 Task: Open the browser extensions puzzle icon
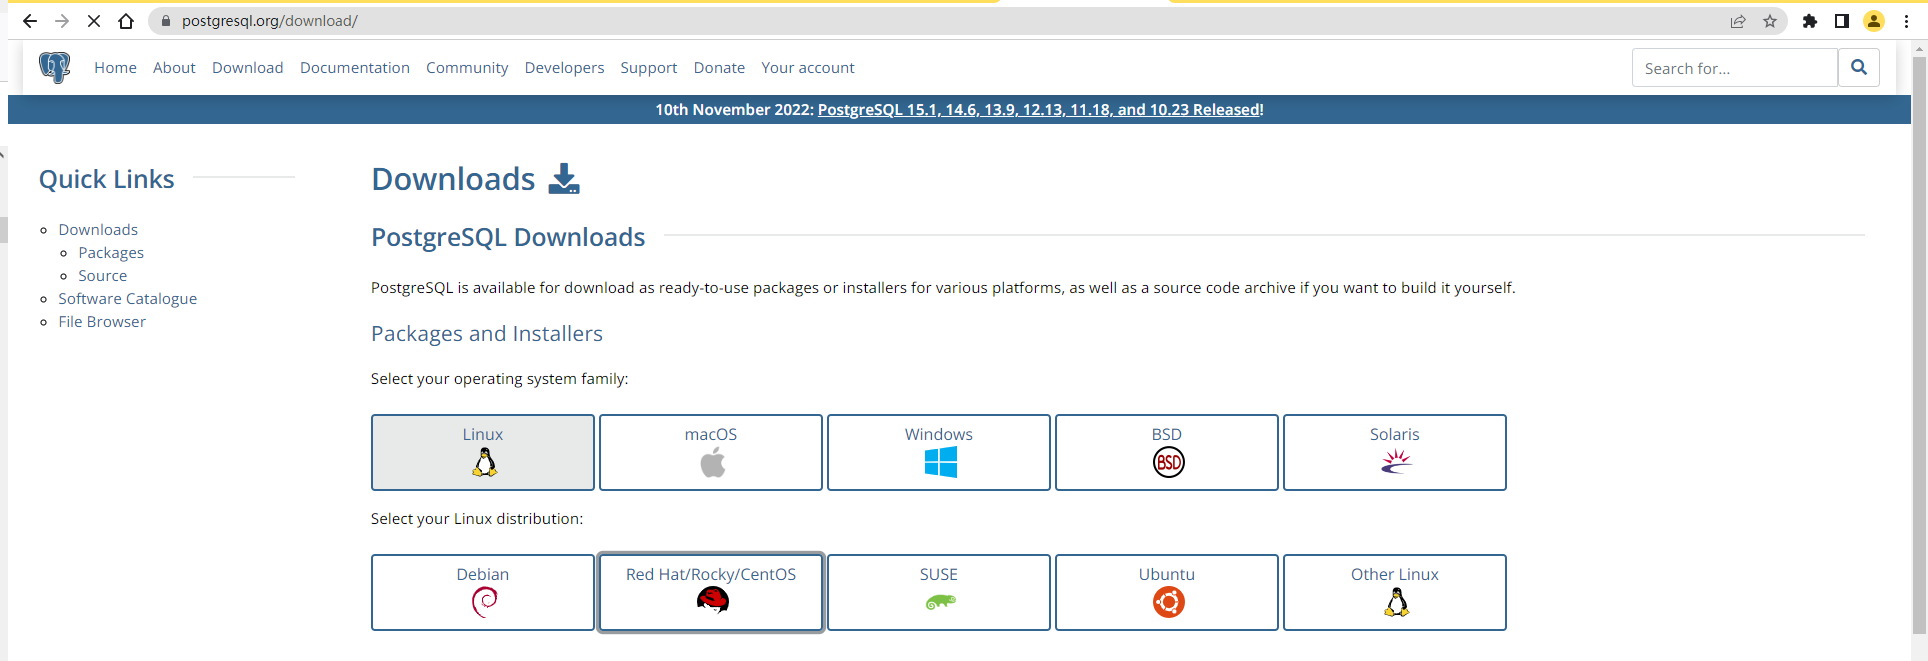coord(1809,21)
